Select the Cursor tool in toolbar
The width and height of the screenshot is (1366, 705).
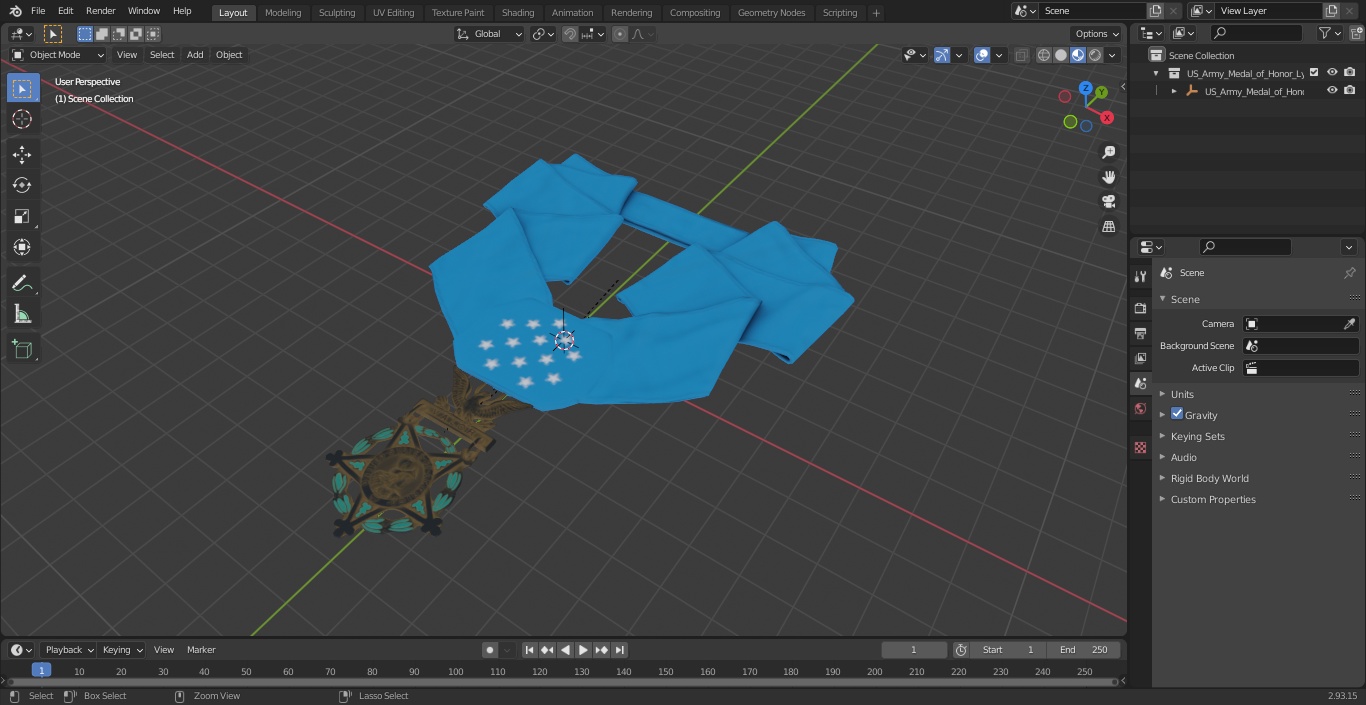[x=22, y=119]
